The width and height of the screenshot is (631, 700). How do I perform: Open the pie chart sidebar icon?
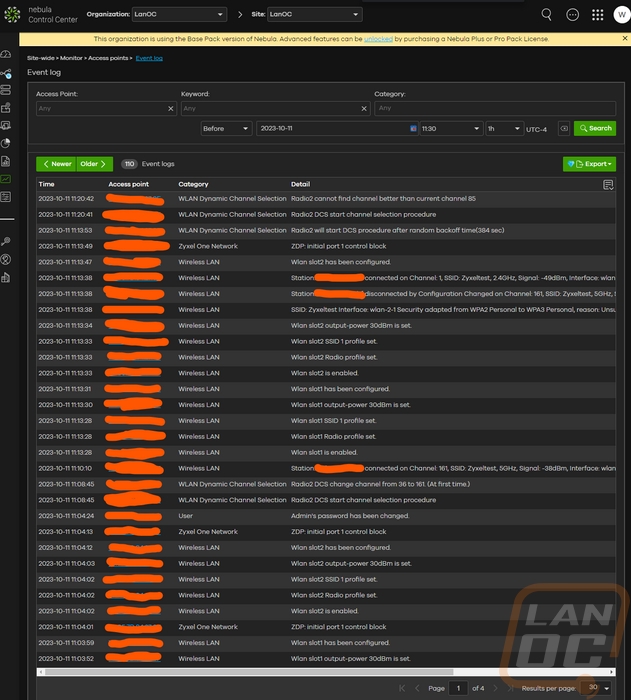[6, 143]
